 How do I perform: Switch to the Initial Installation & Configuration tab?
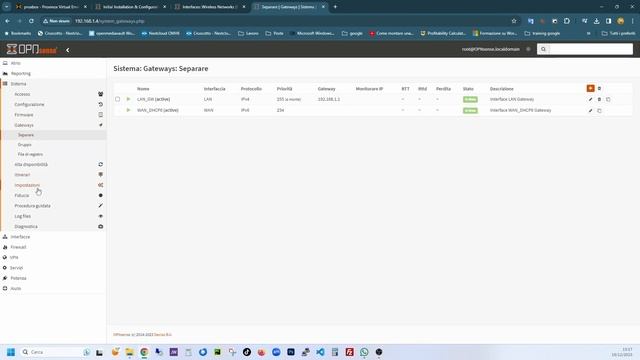pyautogui.click(x=130, y=7)
